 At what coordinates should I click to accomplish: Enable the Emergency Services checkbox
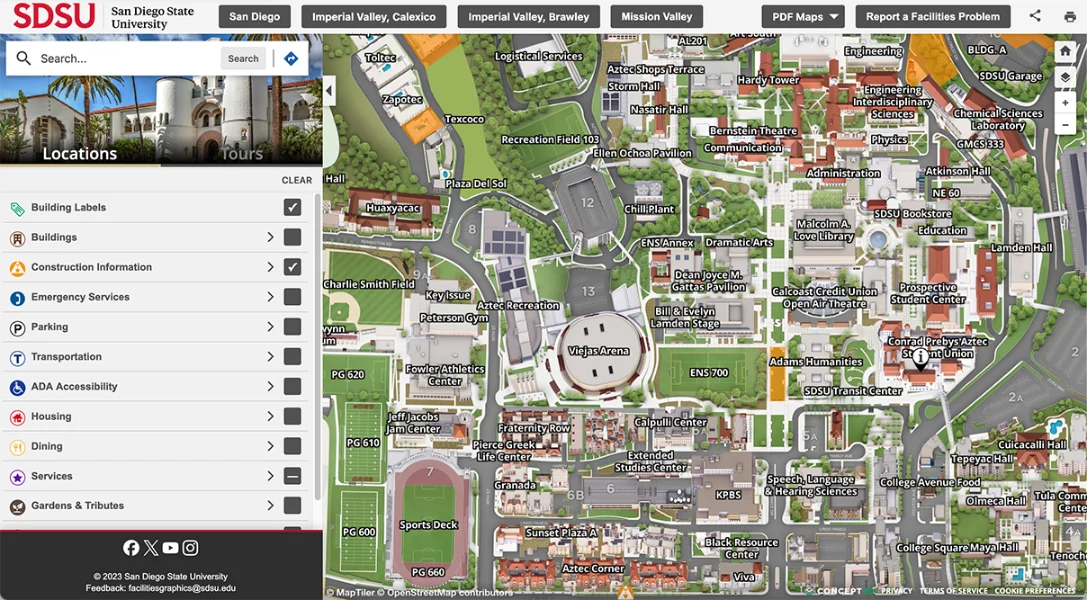(x=293, y=297)
